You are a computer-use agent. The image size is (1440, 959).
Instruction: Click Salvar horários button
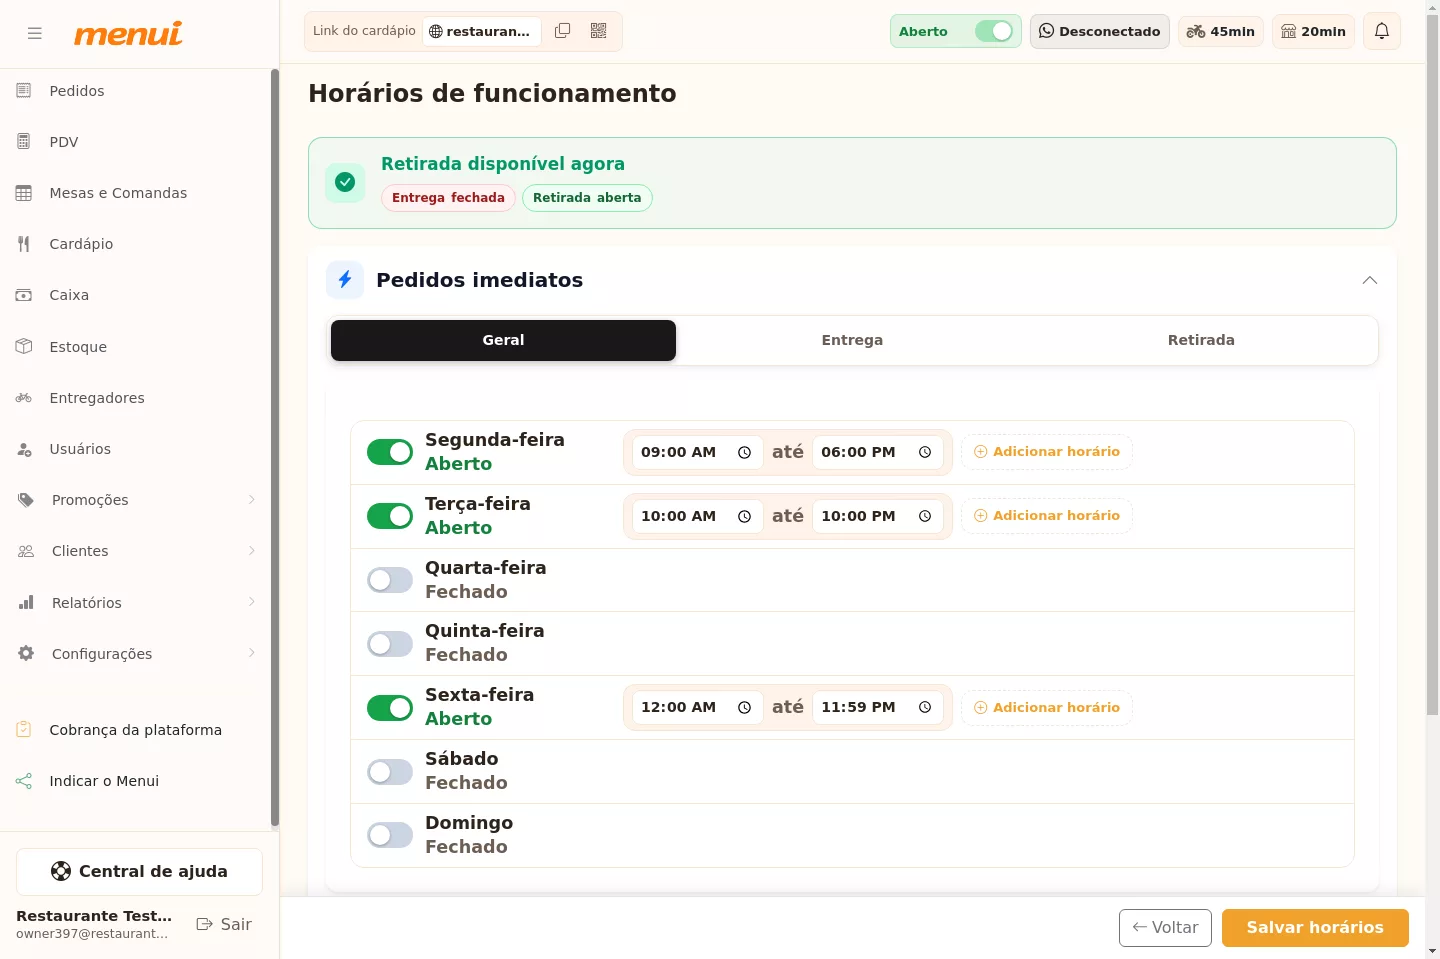[1315, 928]
